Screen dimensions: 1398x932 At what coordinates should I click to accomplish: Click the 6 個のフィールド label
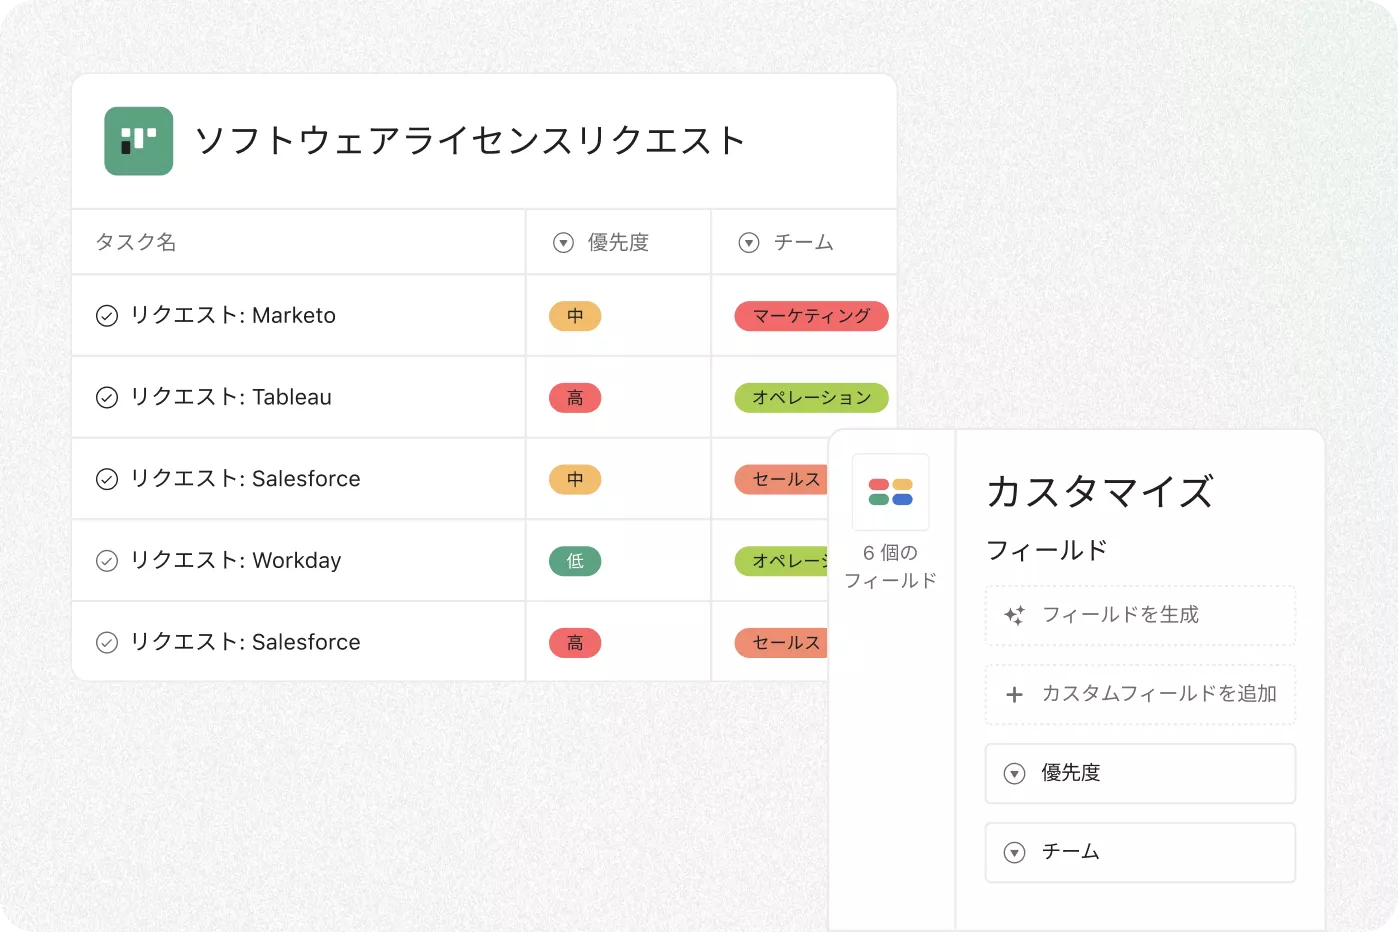point(891,567)
